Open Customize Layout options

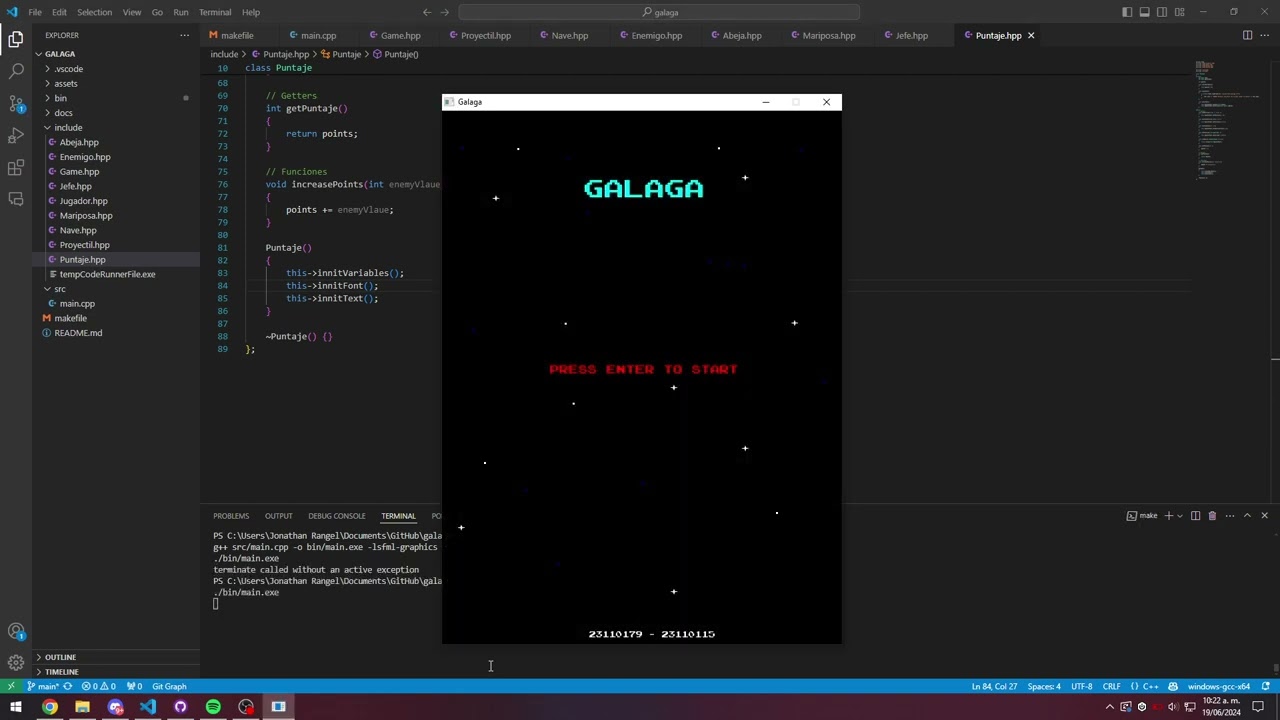tap(1180, 12)
